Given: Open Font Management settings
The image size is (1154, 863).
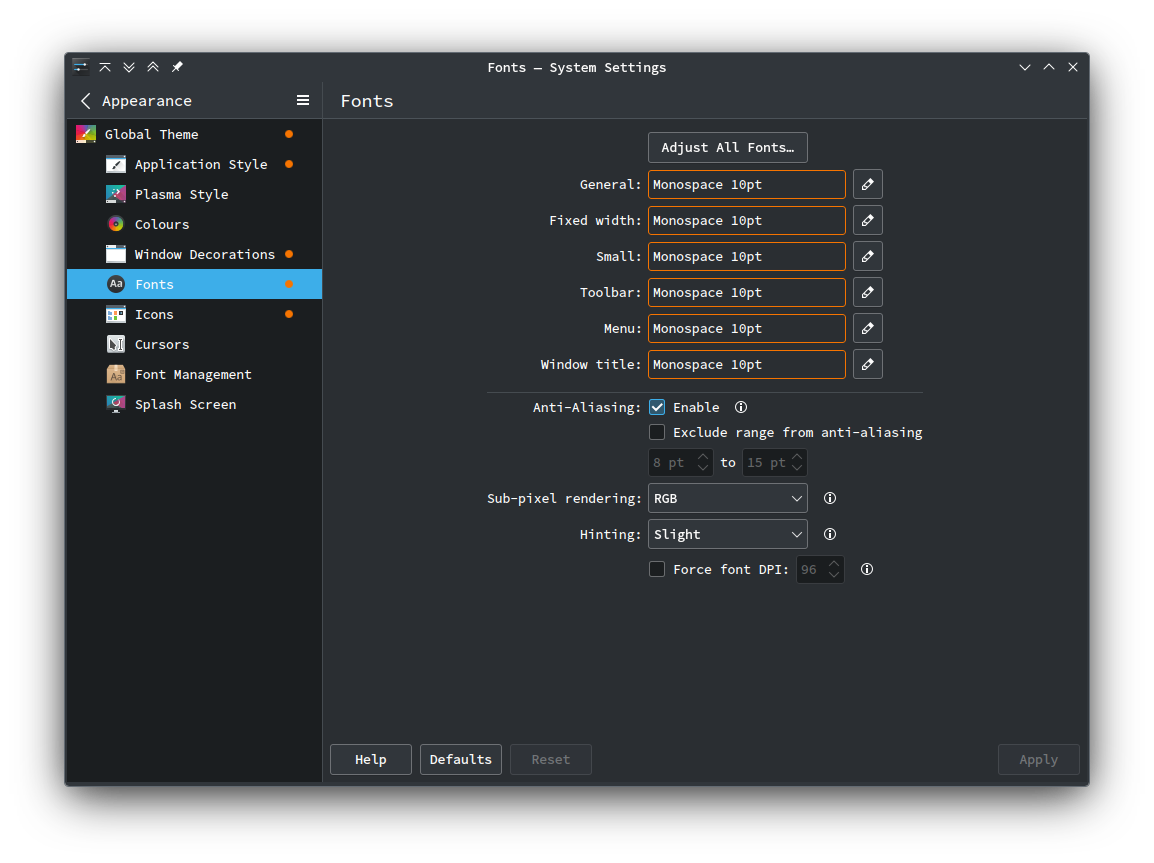Looking at the screenshot, I should pyautogui.click(x=194, y=374).
